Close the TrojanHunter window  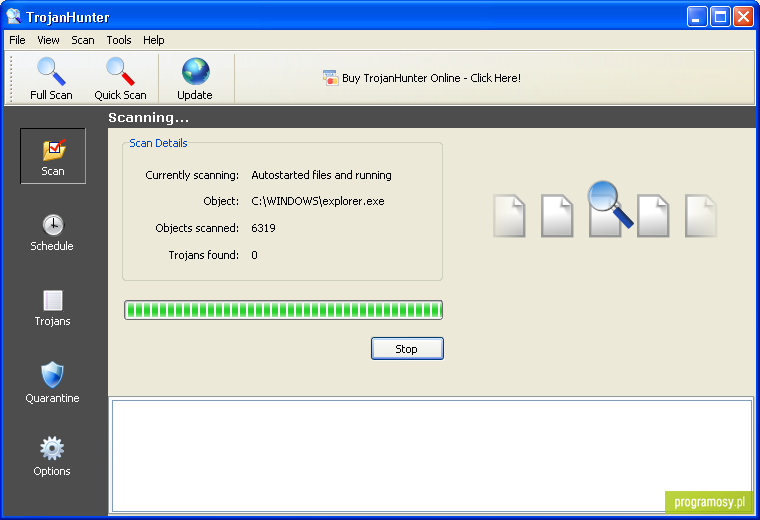coord(743,17)
